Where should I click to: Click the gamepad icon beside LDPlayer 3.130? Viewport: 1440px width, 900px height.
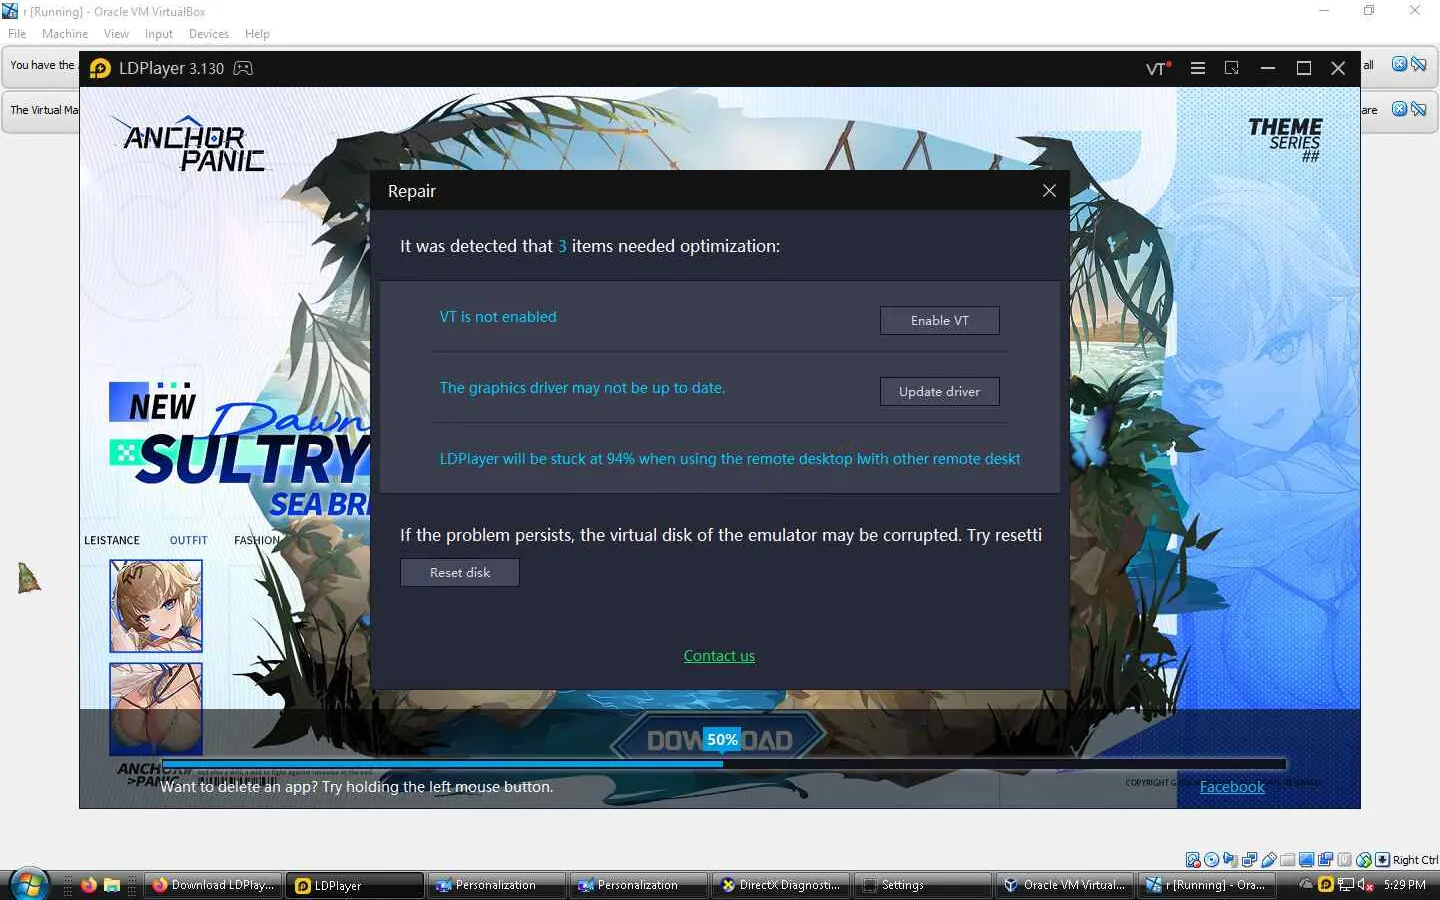[243, 68]
